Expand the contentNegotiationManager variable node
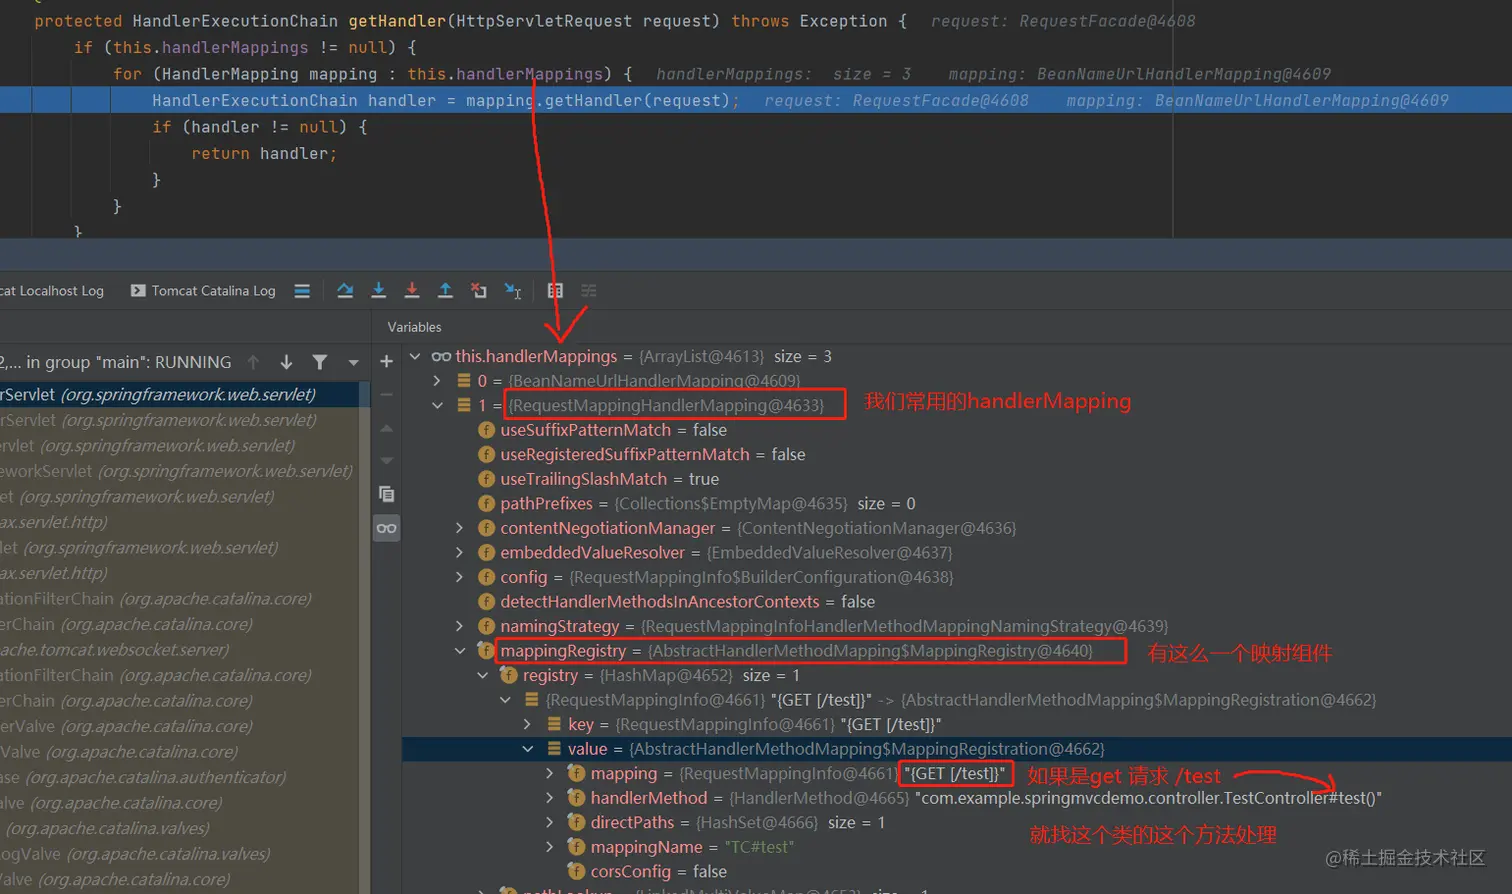Screen dimensions: 1512x894 coord(458,528)
